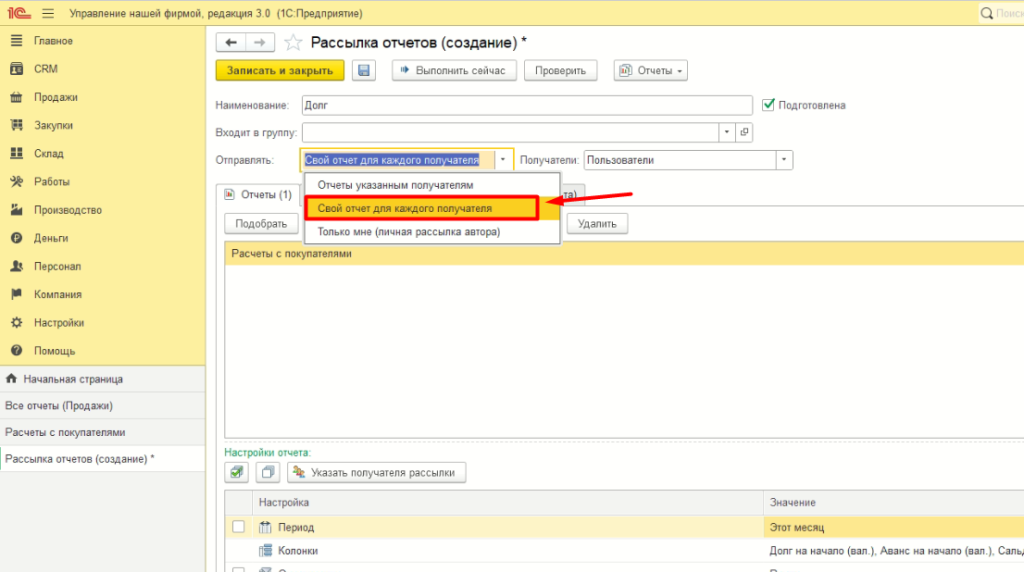Screen dimensions: 1024x572
Task: Click the Входит в группу input field
Action: (510, 133)
